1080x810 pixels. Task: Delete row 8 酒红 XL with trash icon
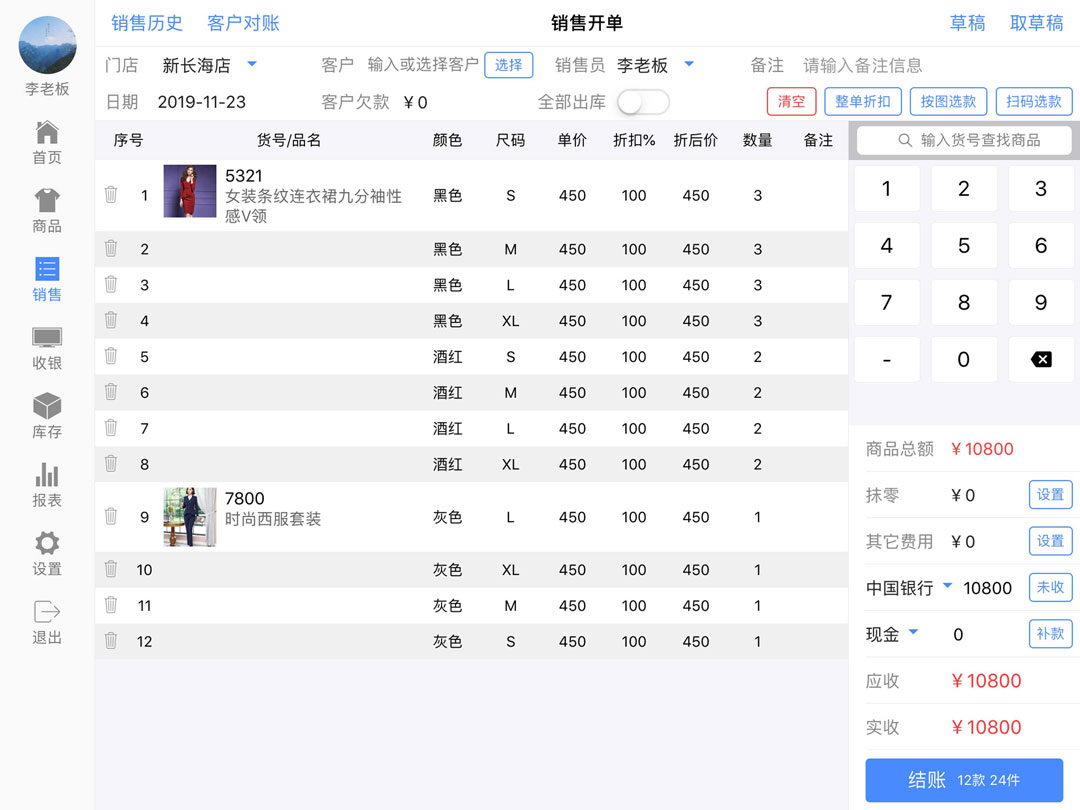[111, 464]
